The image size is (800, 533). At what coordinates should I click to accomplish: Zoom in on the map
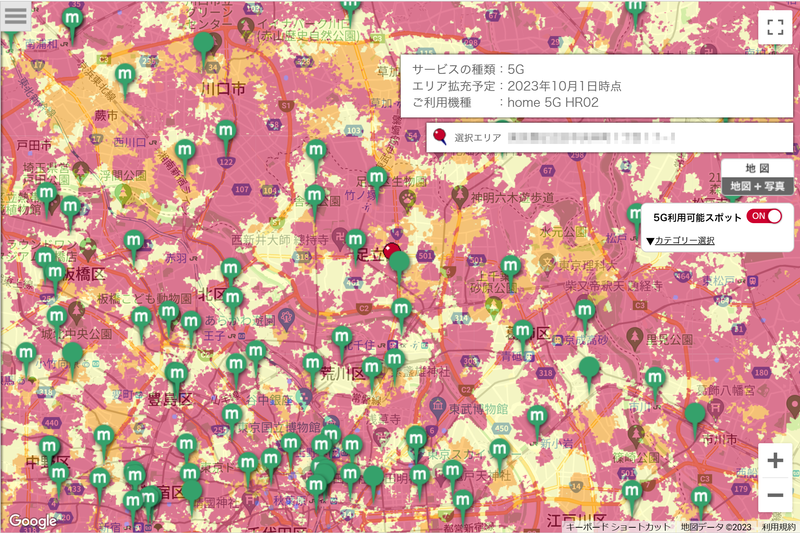coord(775,461)
